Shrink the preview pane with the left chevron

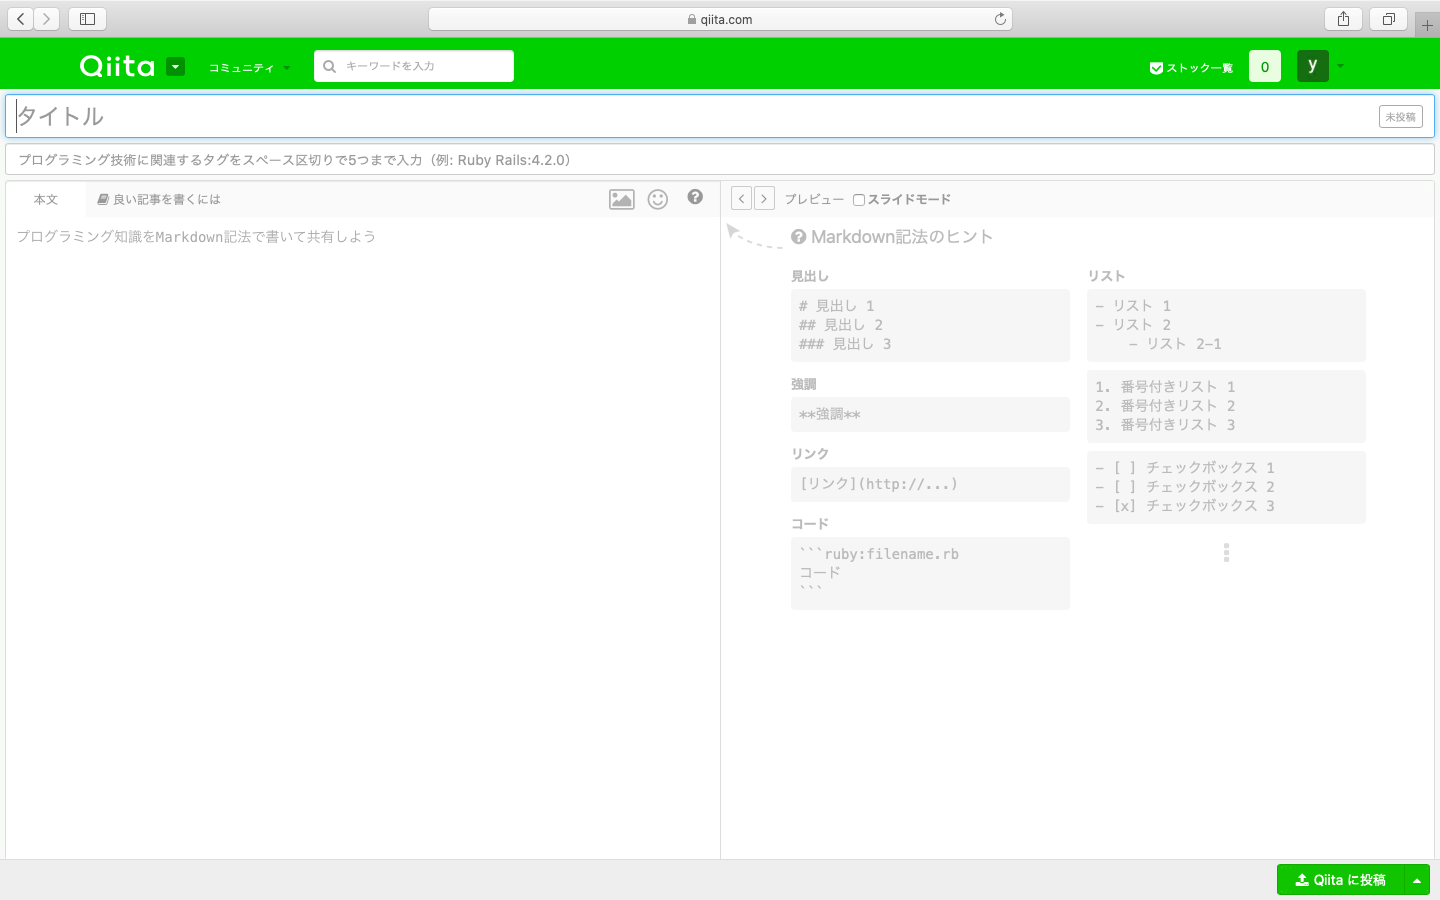pos(741,198)
